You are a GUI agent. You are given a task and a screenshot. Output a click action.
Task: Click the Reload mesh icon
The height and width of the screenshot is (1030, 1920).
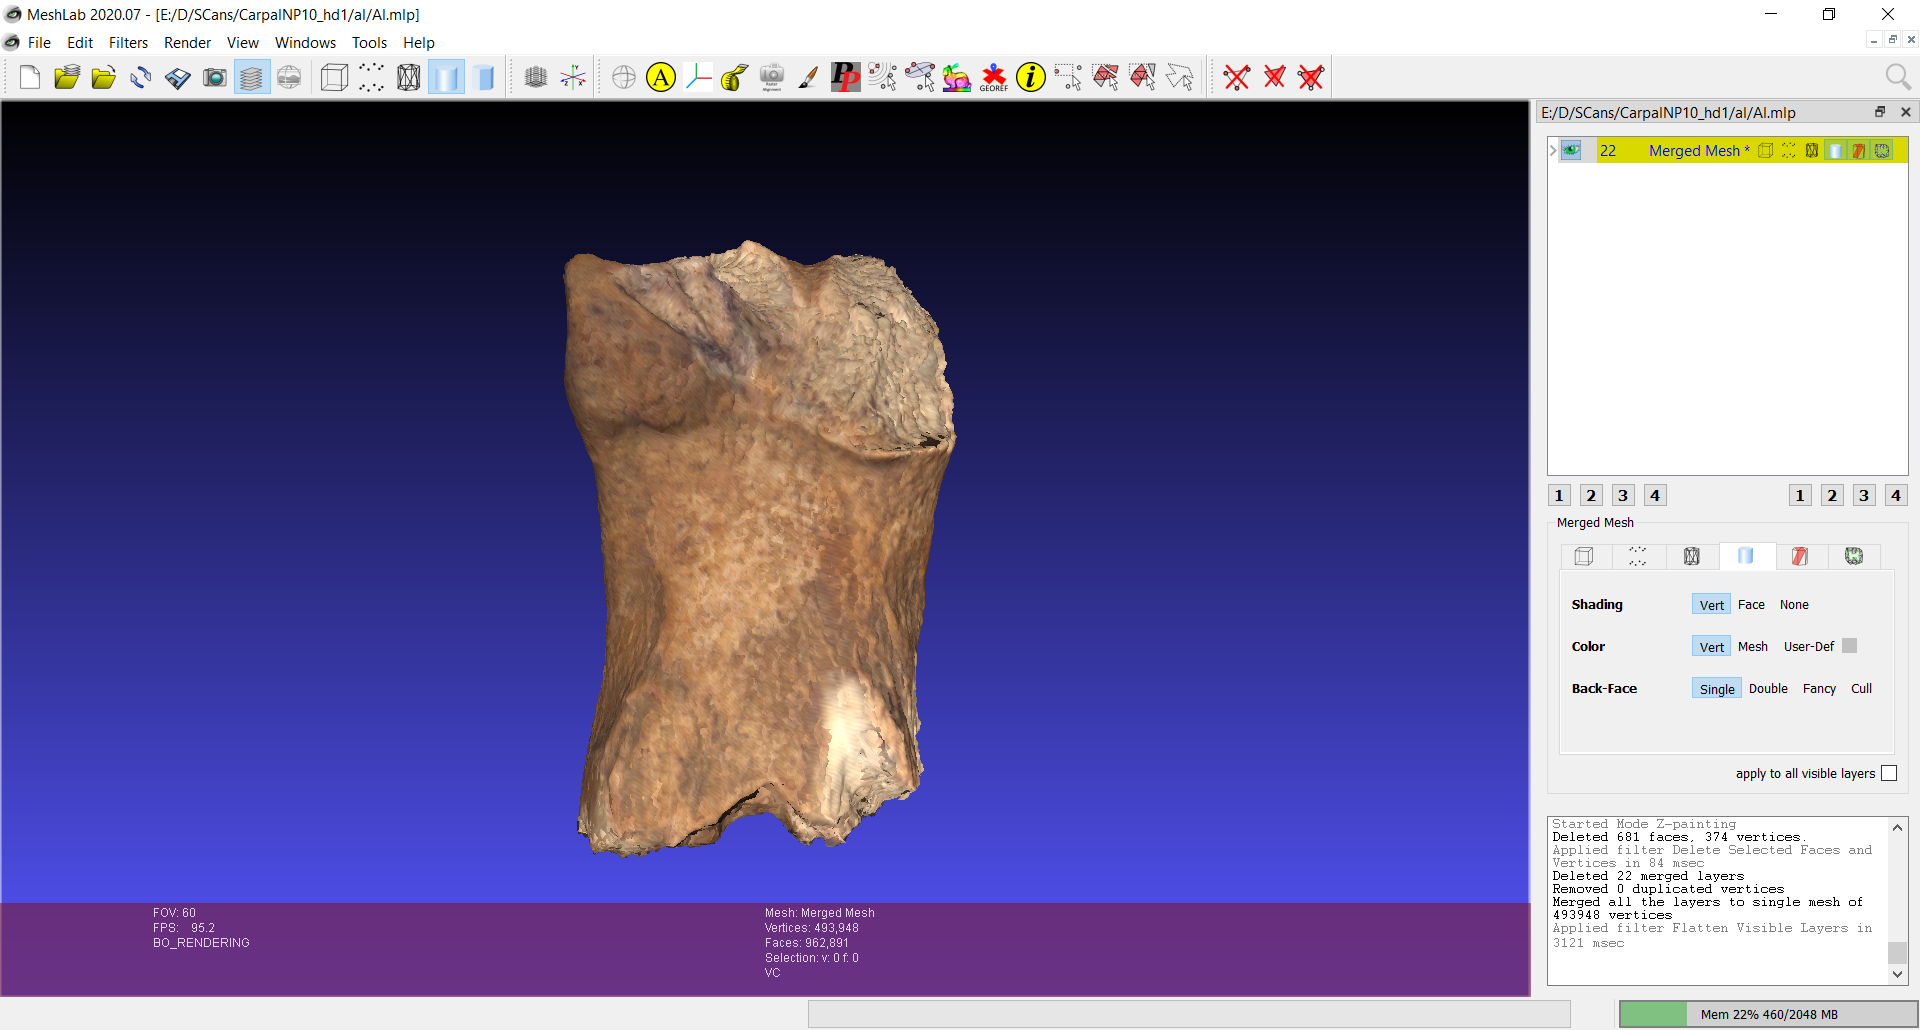tap(141, 77)
